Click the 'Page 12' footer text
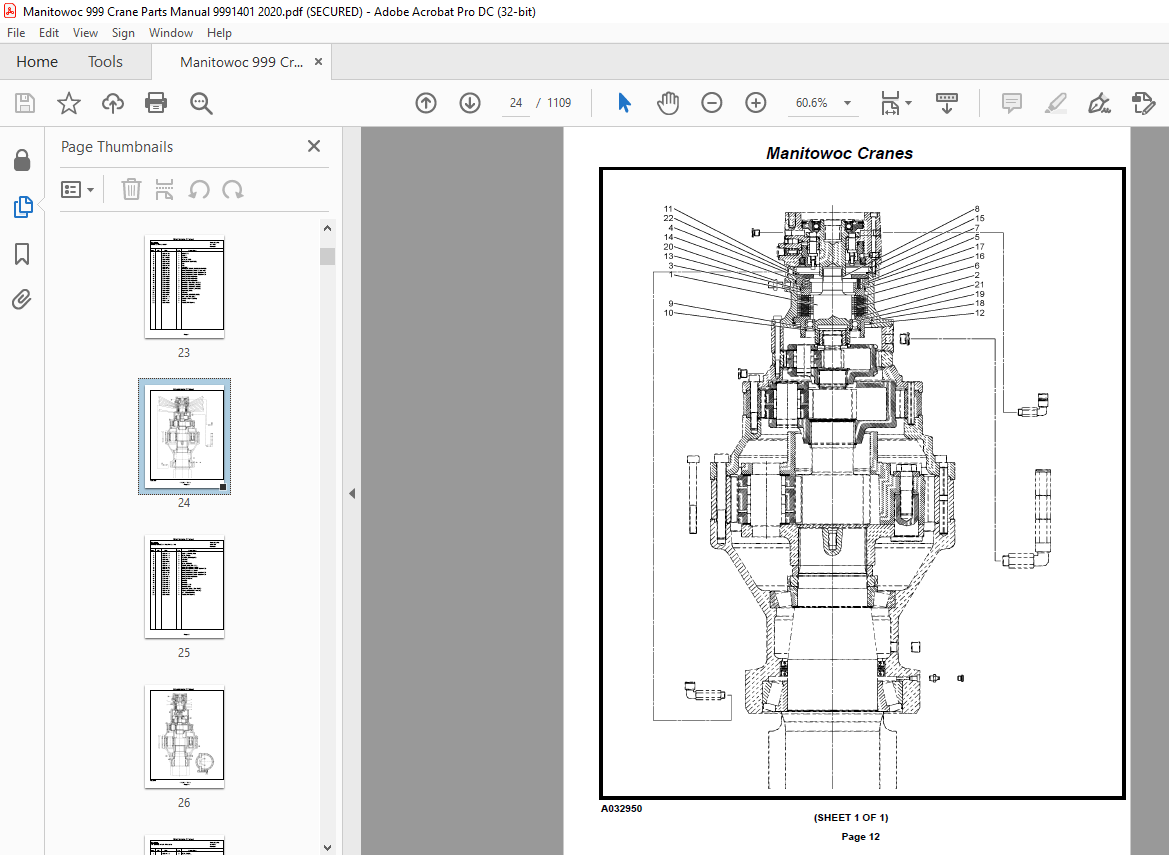This screenshot has height=855, width=1169. coord(860,836)
